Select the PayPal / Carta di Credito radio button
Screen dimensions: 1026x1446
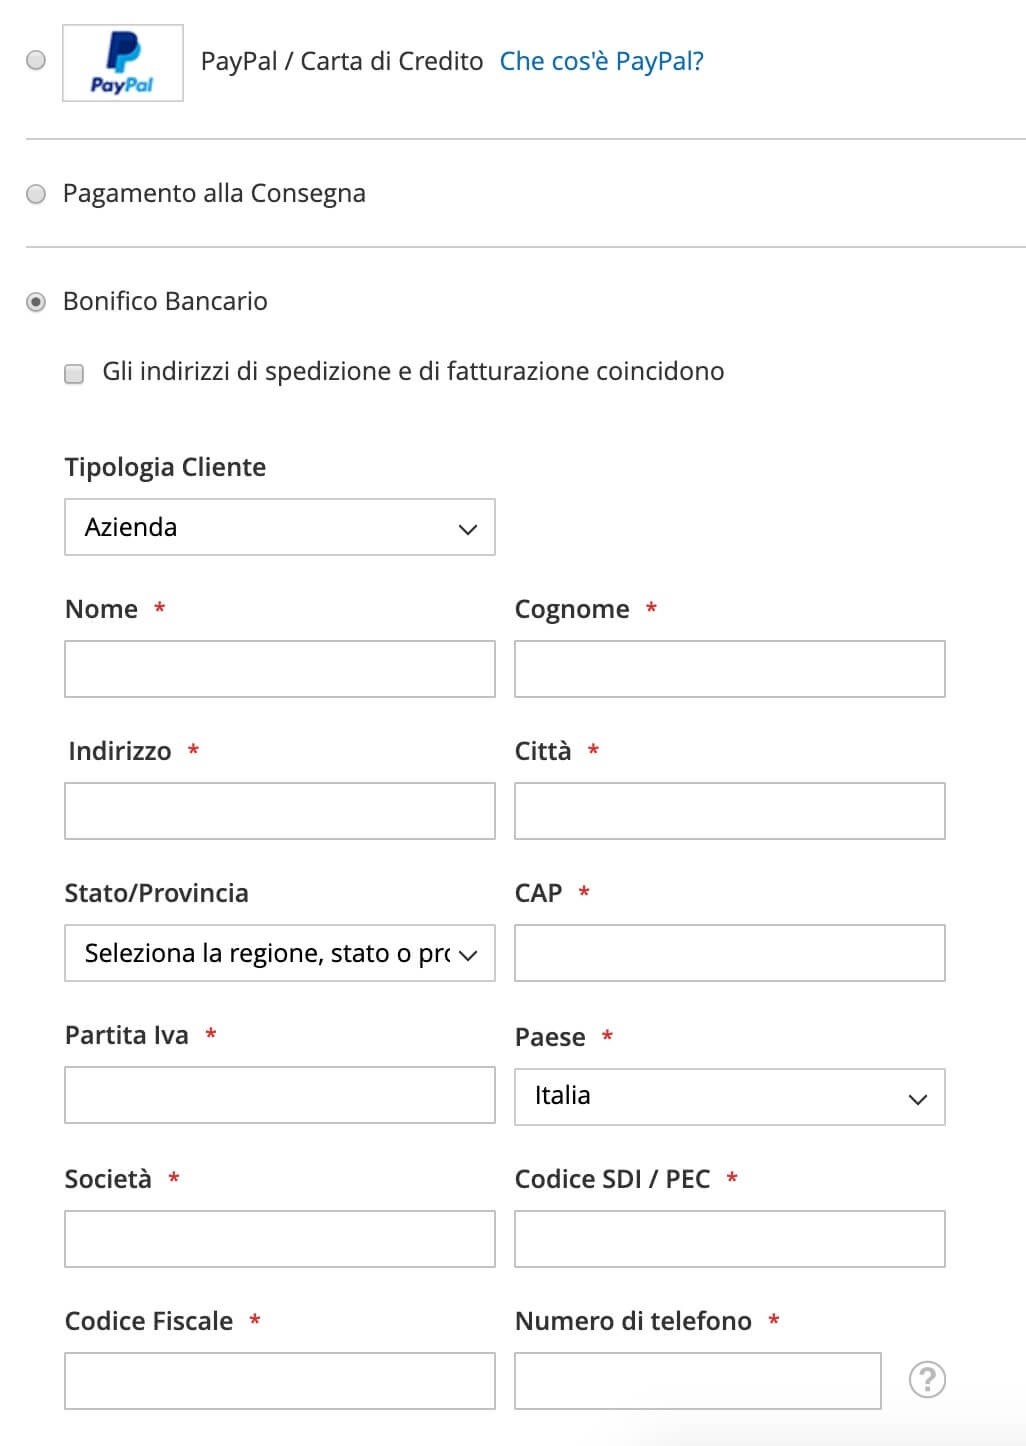[36, 60]
